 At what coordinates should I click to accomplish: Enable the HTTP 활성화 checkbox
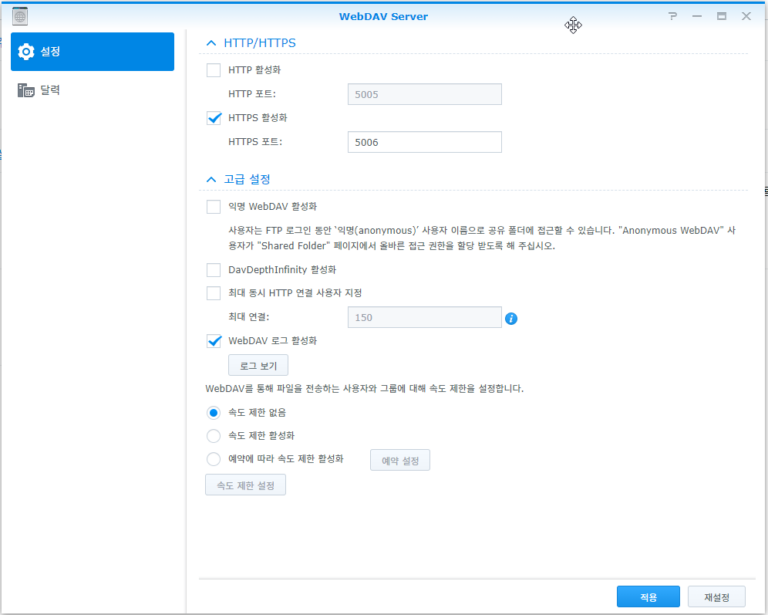(213, 70)
